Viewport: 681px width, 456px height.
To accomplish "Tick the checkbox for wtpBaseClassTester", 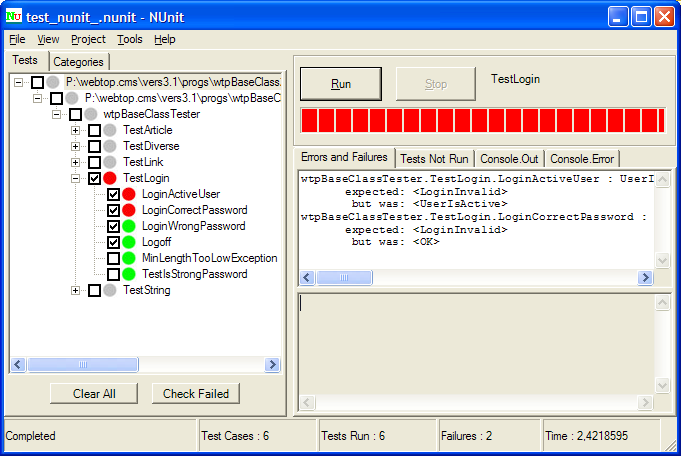I will 75,114.
